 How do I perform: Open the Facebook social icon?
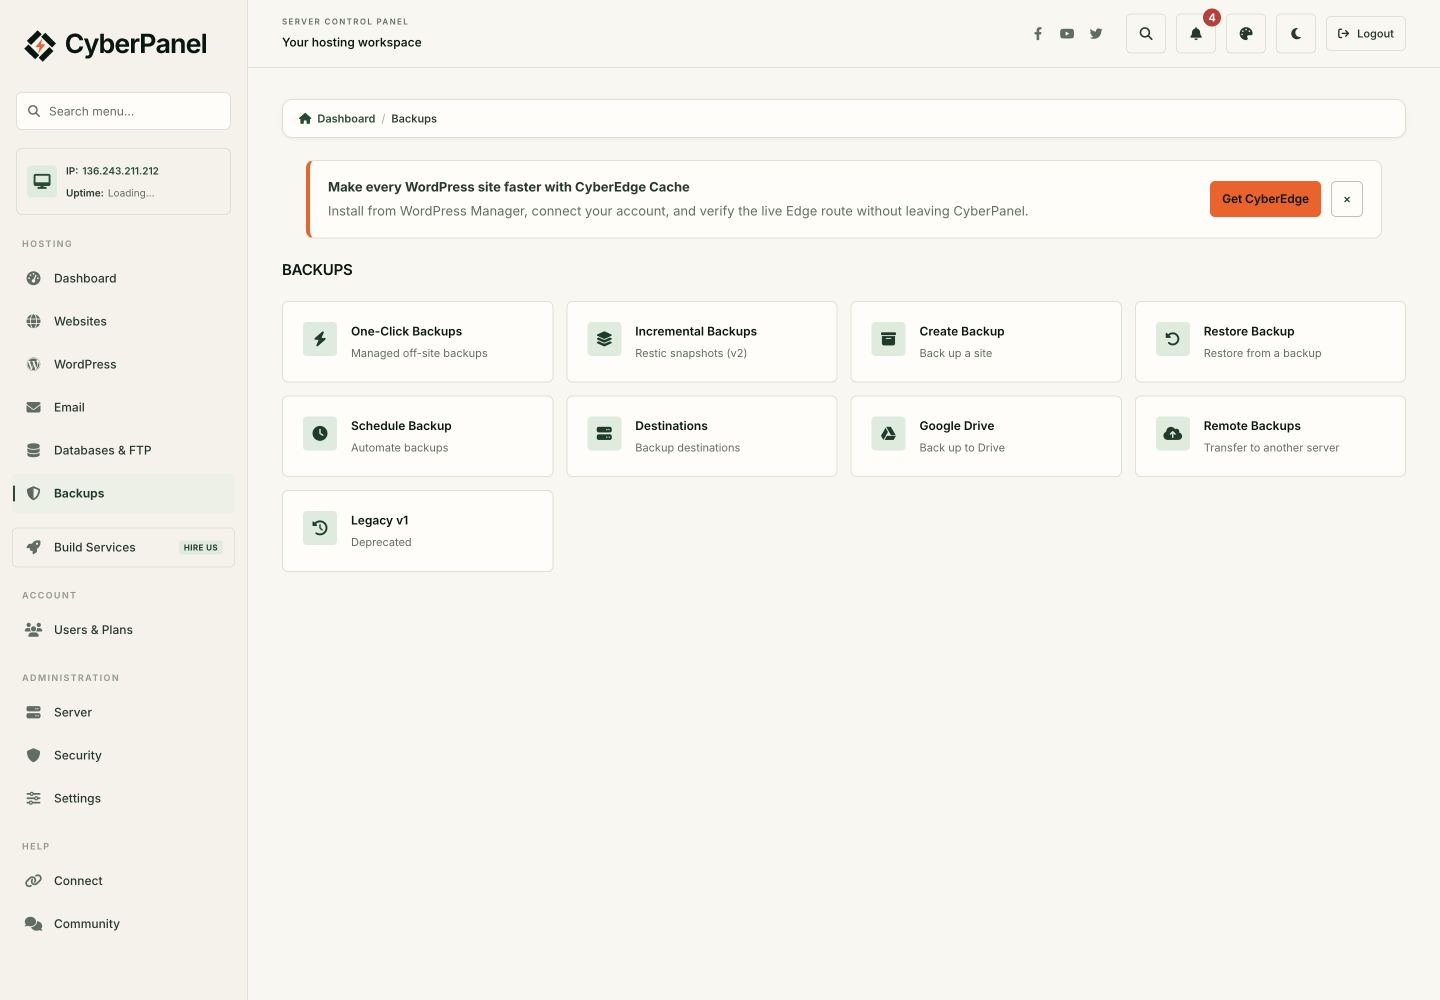coord(1038,34)
